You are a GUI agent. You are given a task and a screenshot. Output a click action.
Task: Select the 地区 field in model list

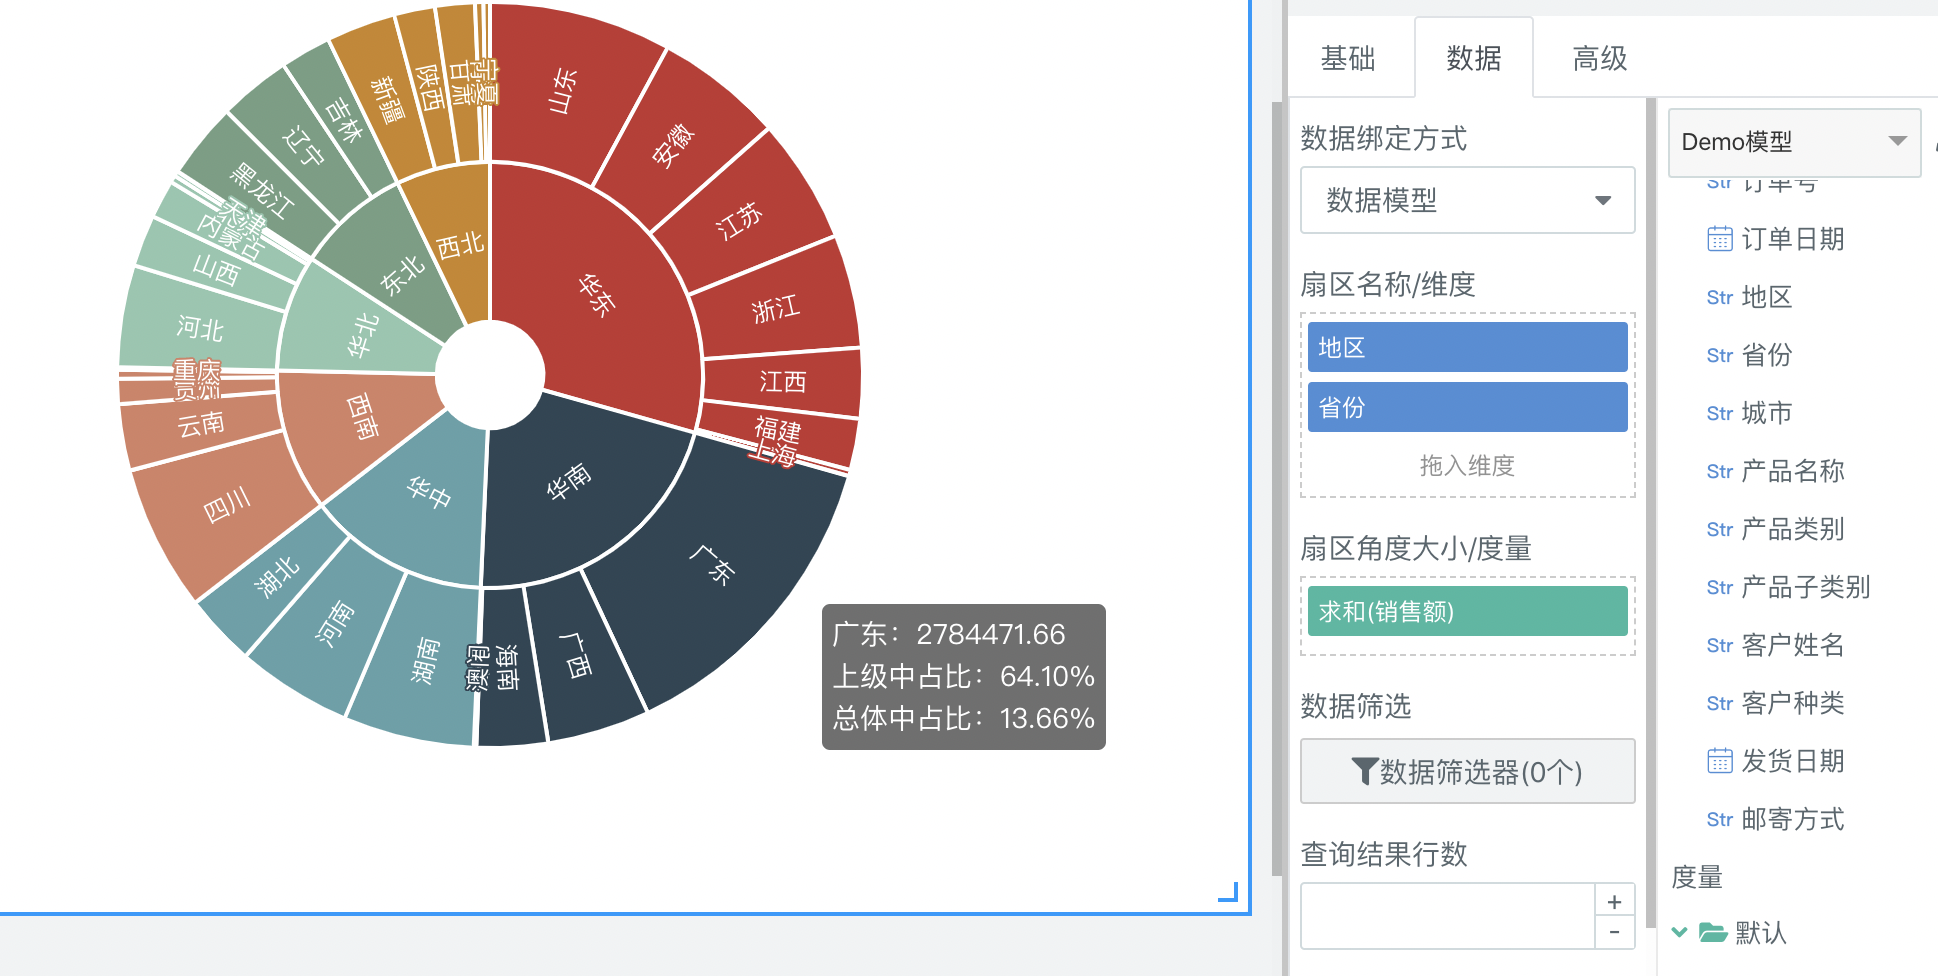(x=1767, y=297)
